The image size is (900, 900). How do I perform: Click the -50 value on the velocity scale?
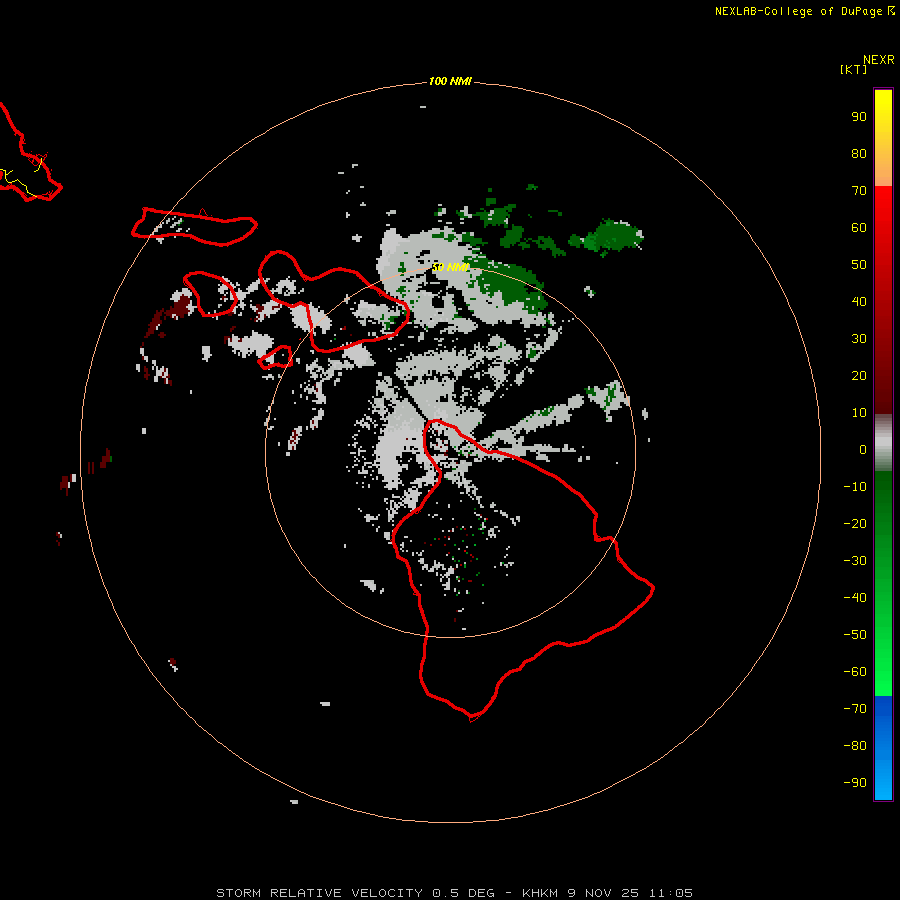(855, 635)
